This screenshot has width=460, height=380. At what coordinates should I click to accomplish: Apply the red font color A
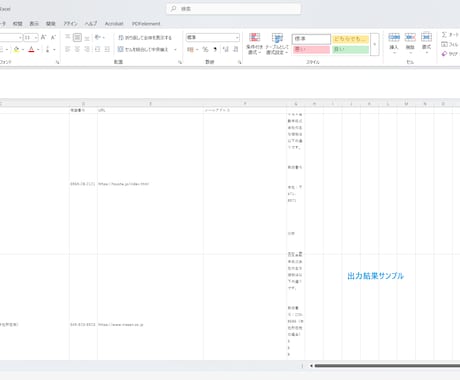tap(31, 49)
